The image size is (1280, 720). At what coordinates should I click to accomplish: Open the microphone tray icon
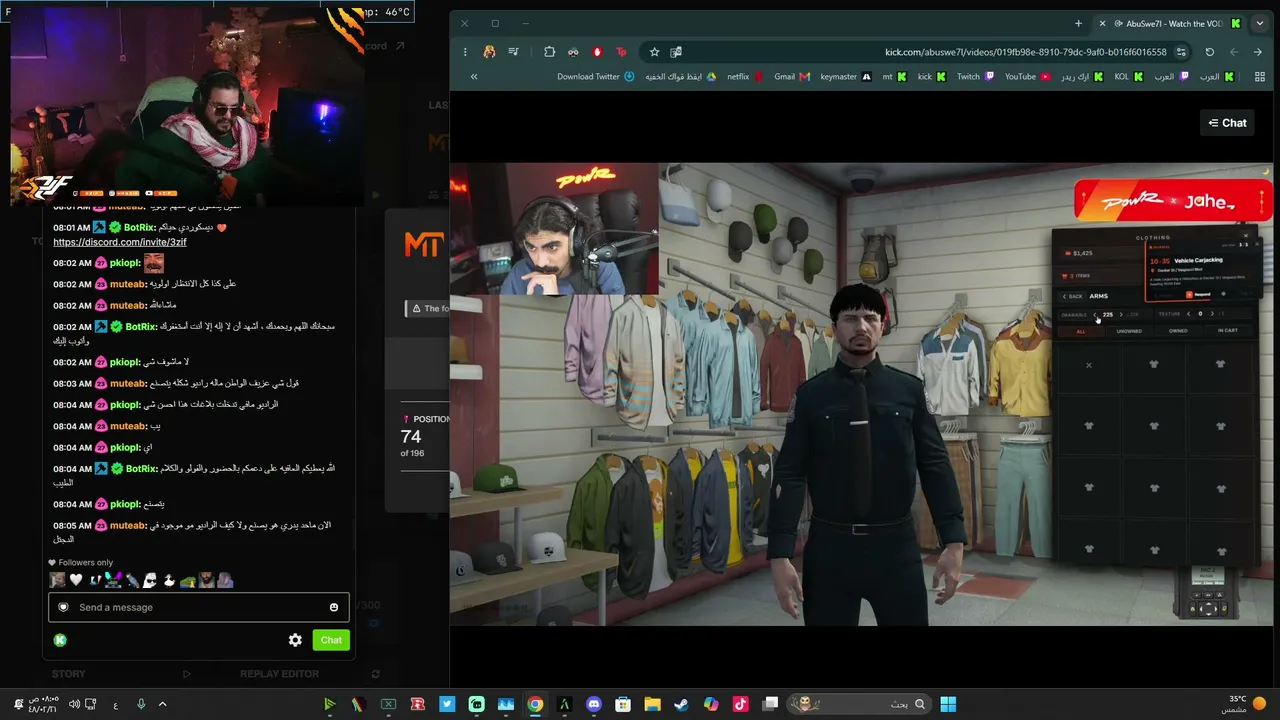141,704
